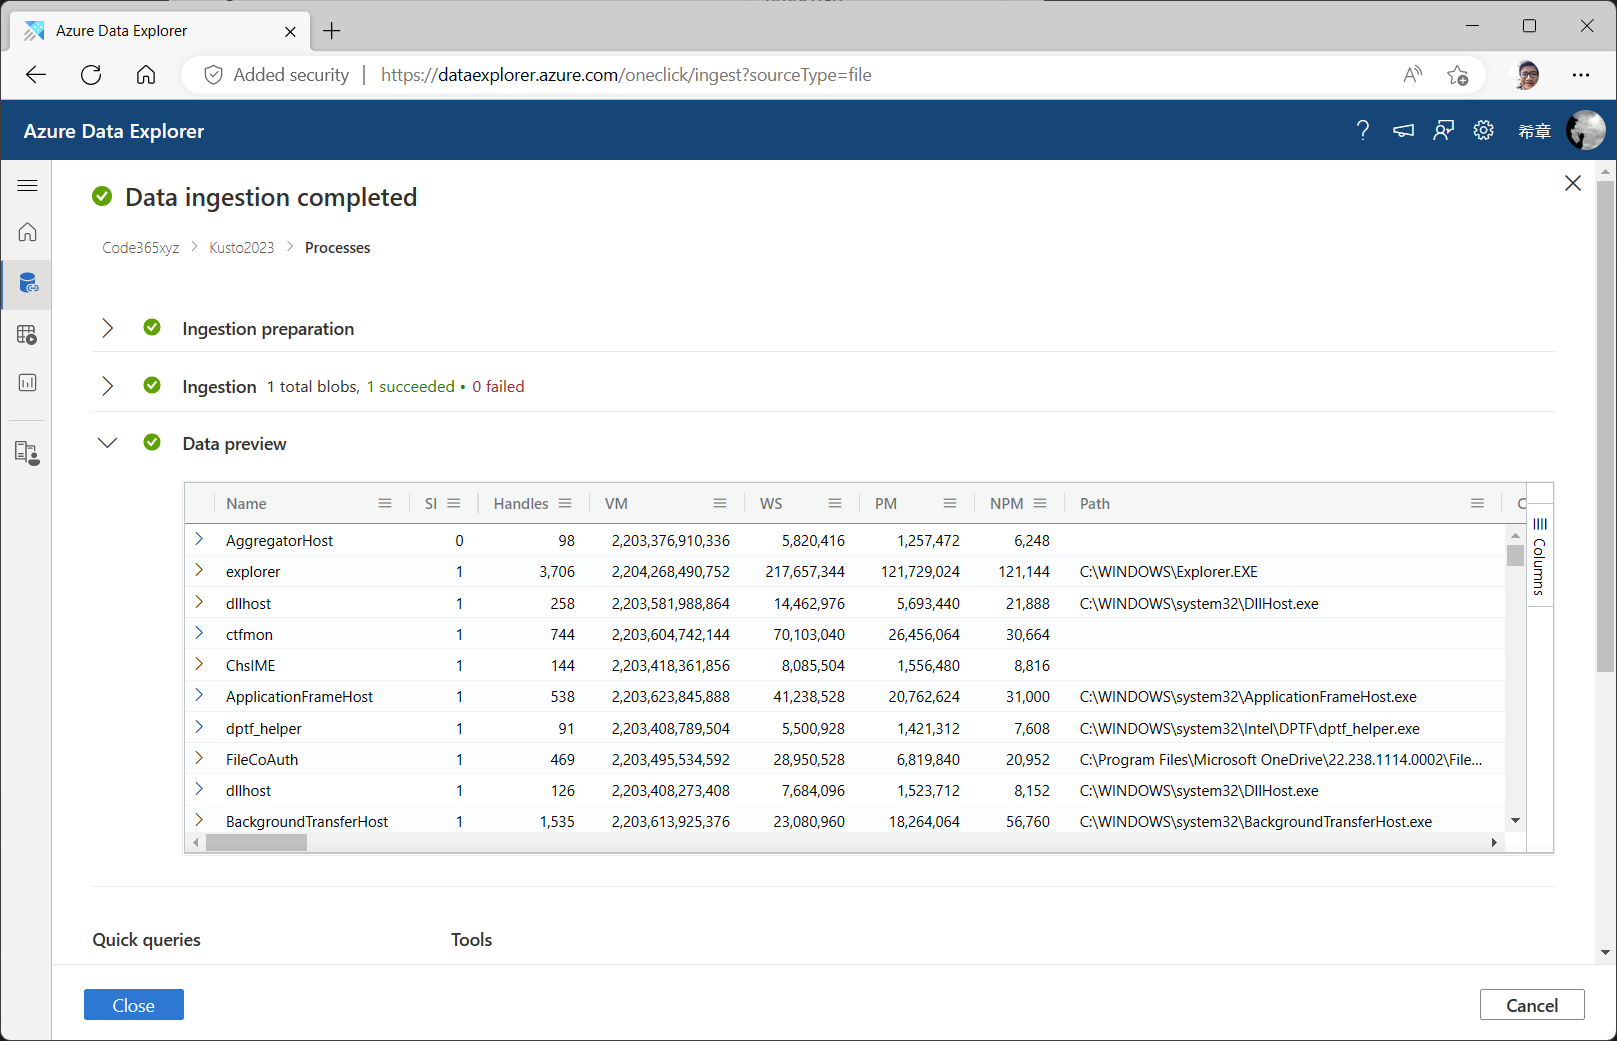Expand the ctfmon row

(x=199, y=633)
